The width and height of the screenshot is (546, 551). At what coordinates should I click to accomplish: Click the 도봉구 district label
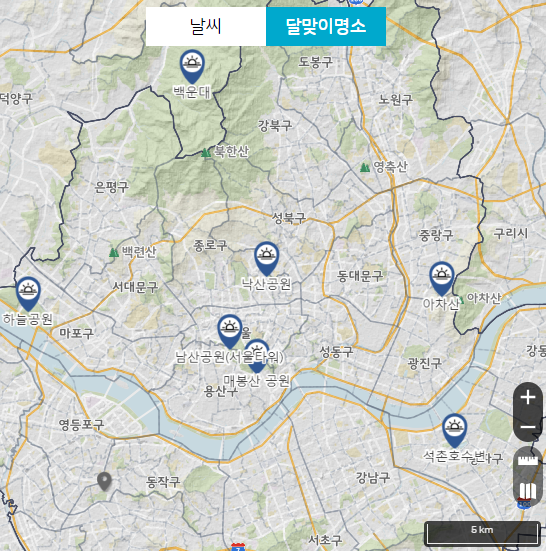pos(315,62)
